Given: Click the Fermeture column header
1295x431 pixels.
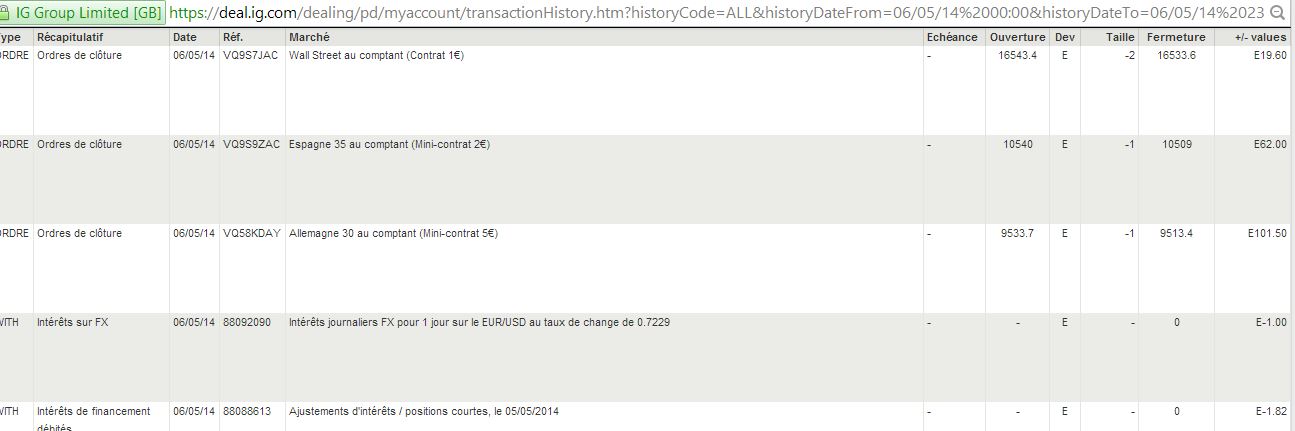Looking at the screenshot, I should (1176, 37).
